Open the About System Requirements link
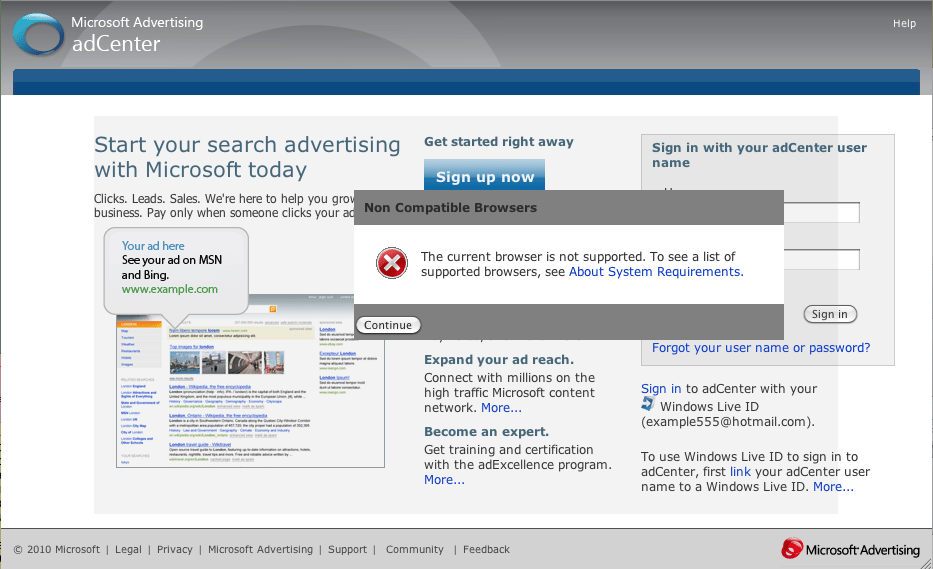Viewport: 933px width, 569px height. pyautogui.click(x=656, y=272)
